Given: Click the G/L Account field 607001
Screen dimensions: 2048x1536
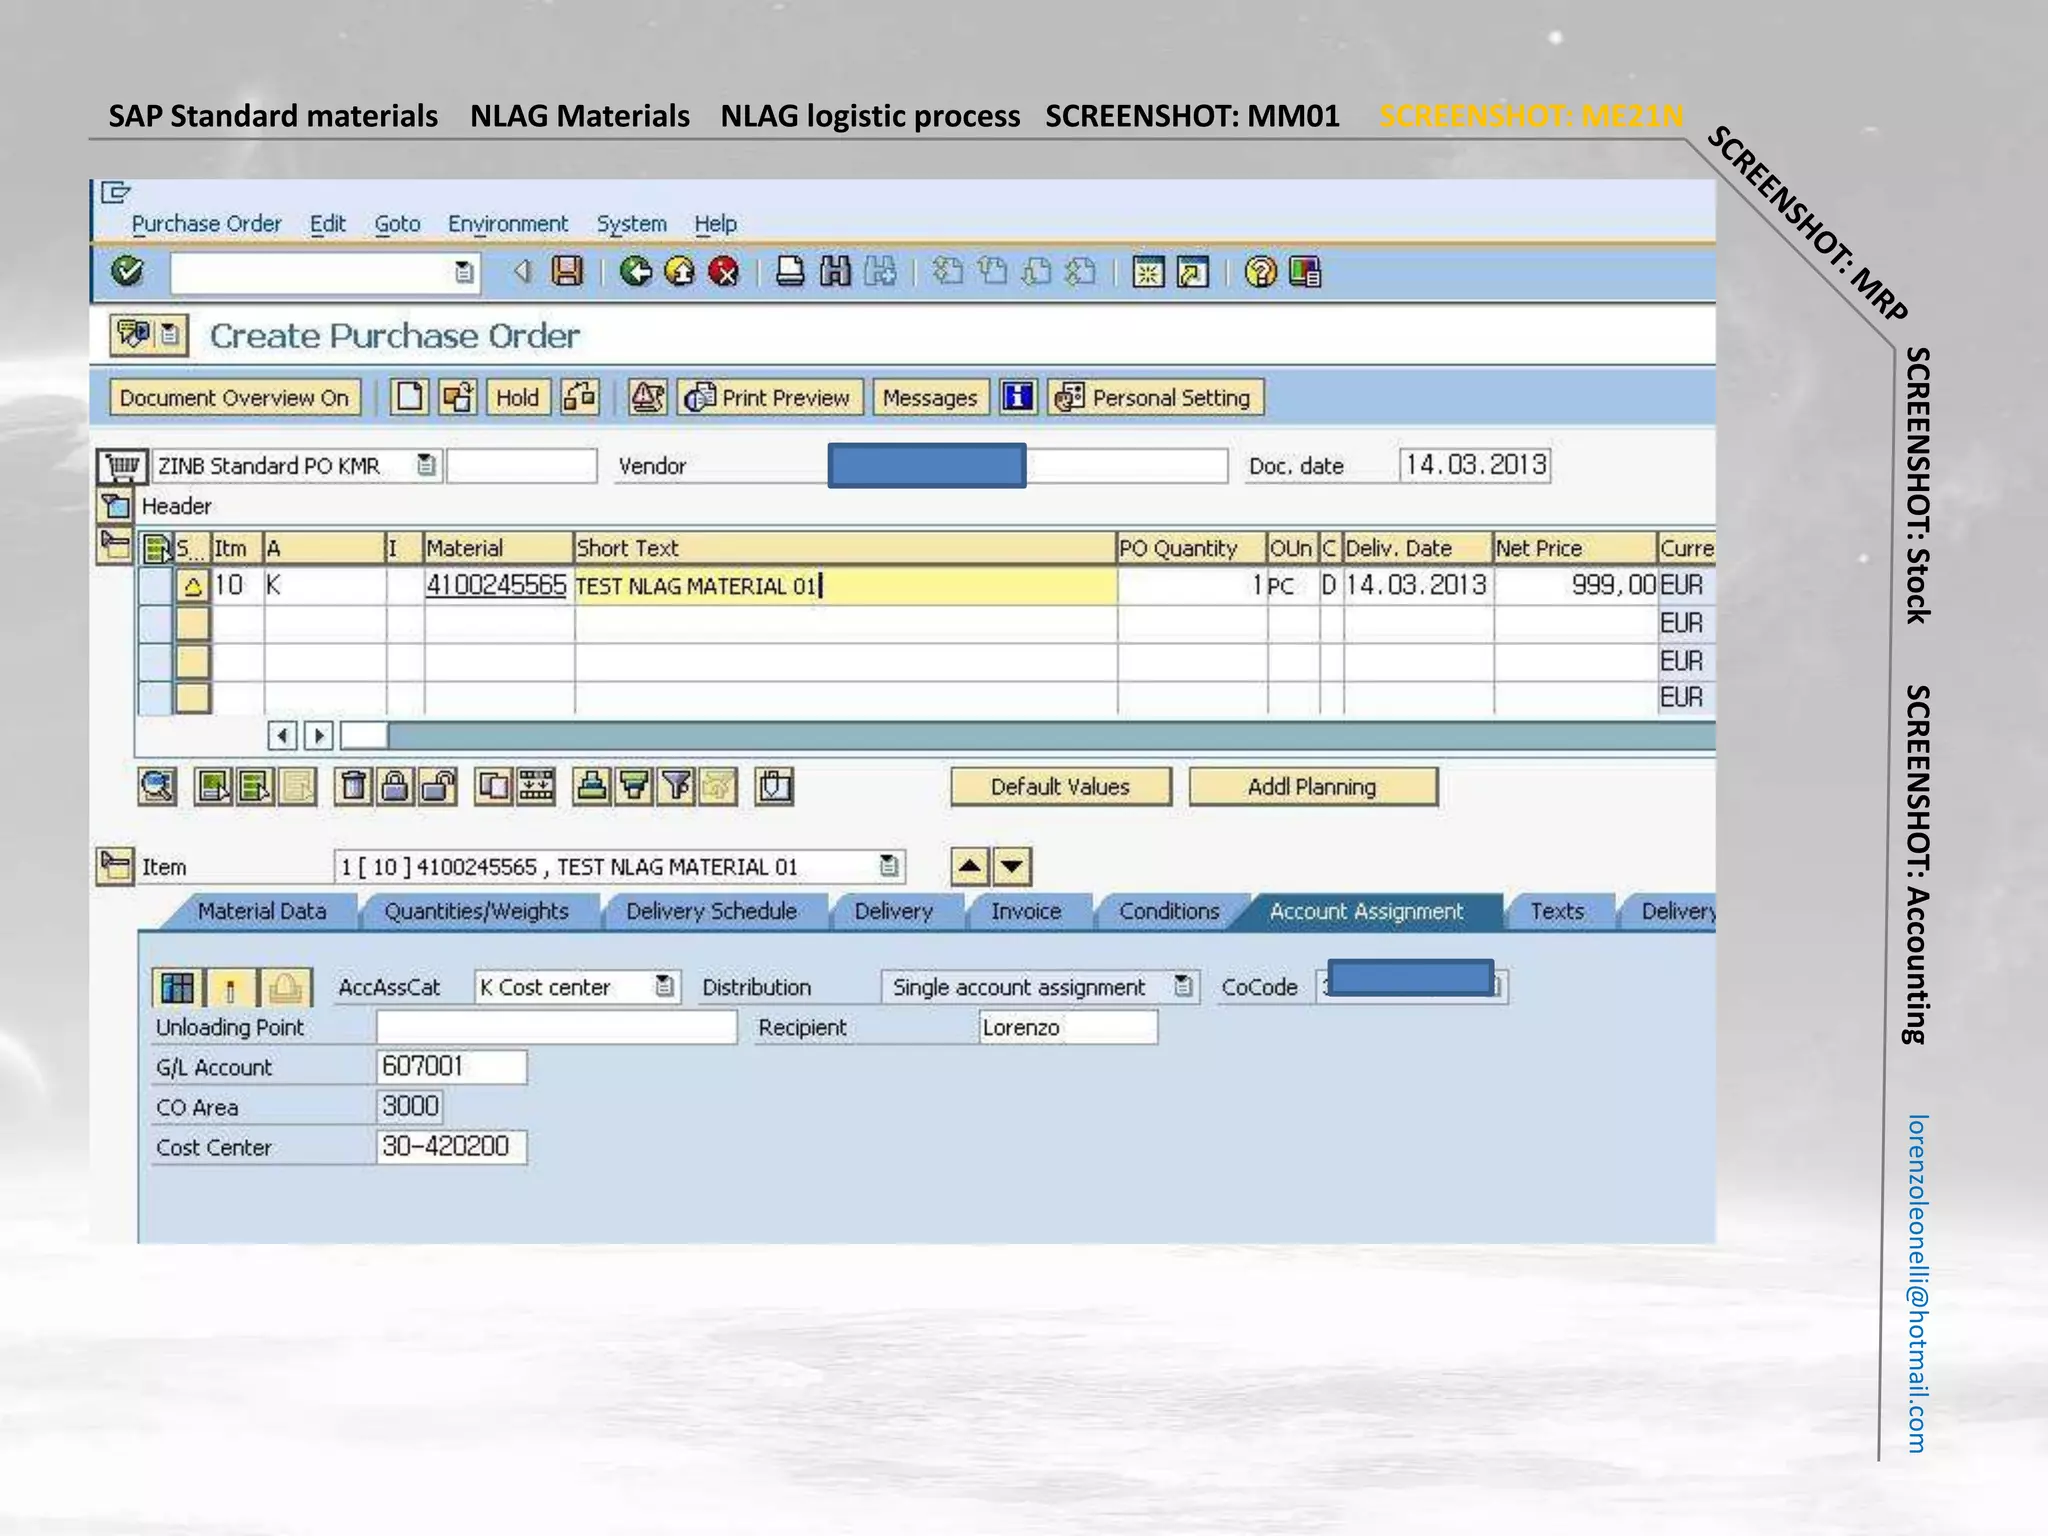Looking at the screenshot, I should pyautogui.click(x=451, y=1067).
